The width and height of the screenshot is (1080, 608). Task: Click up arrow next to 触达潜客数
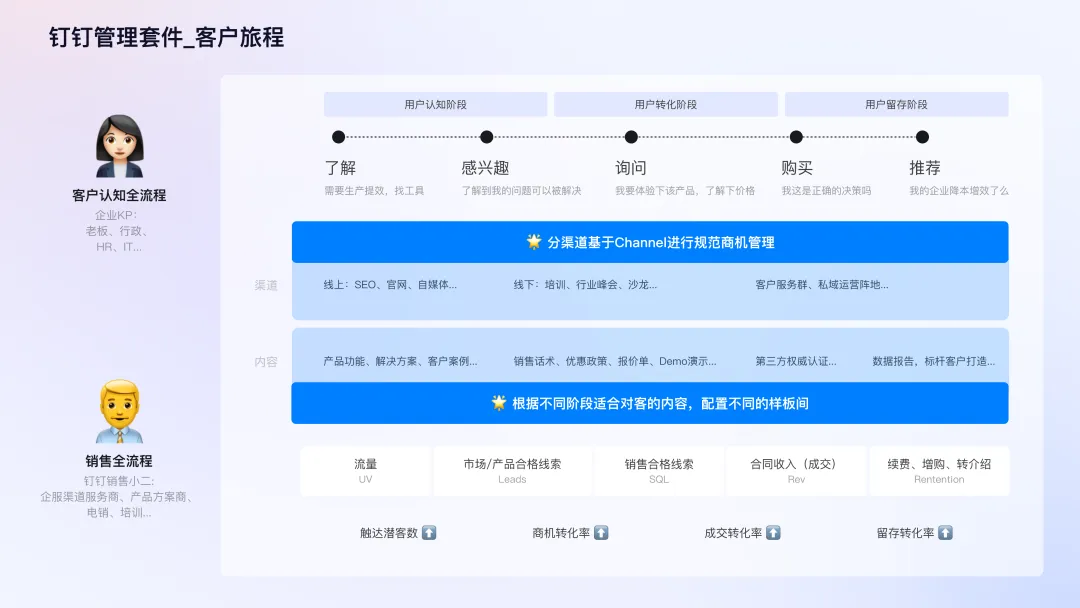coord(429,533)
